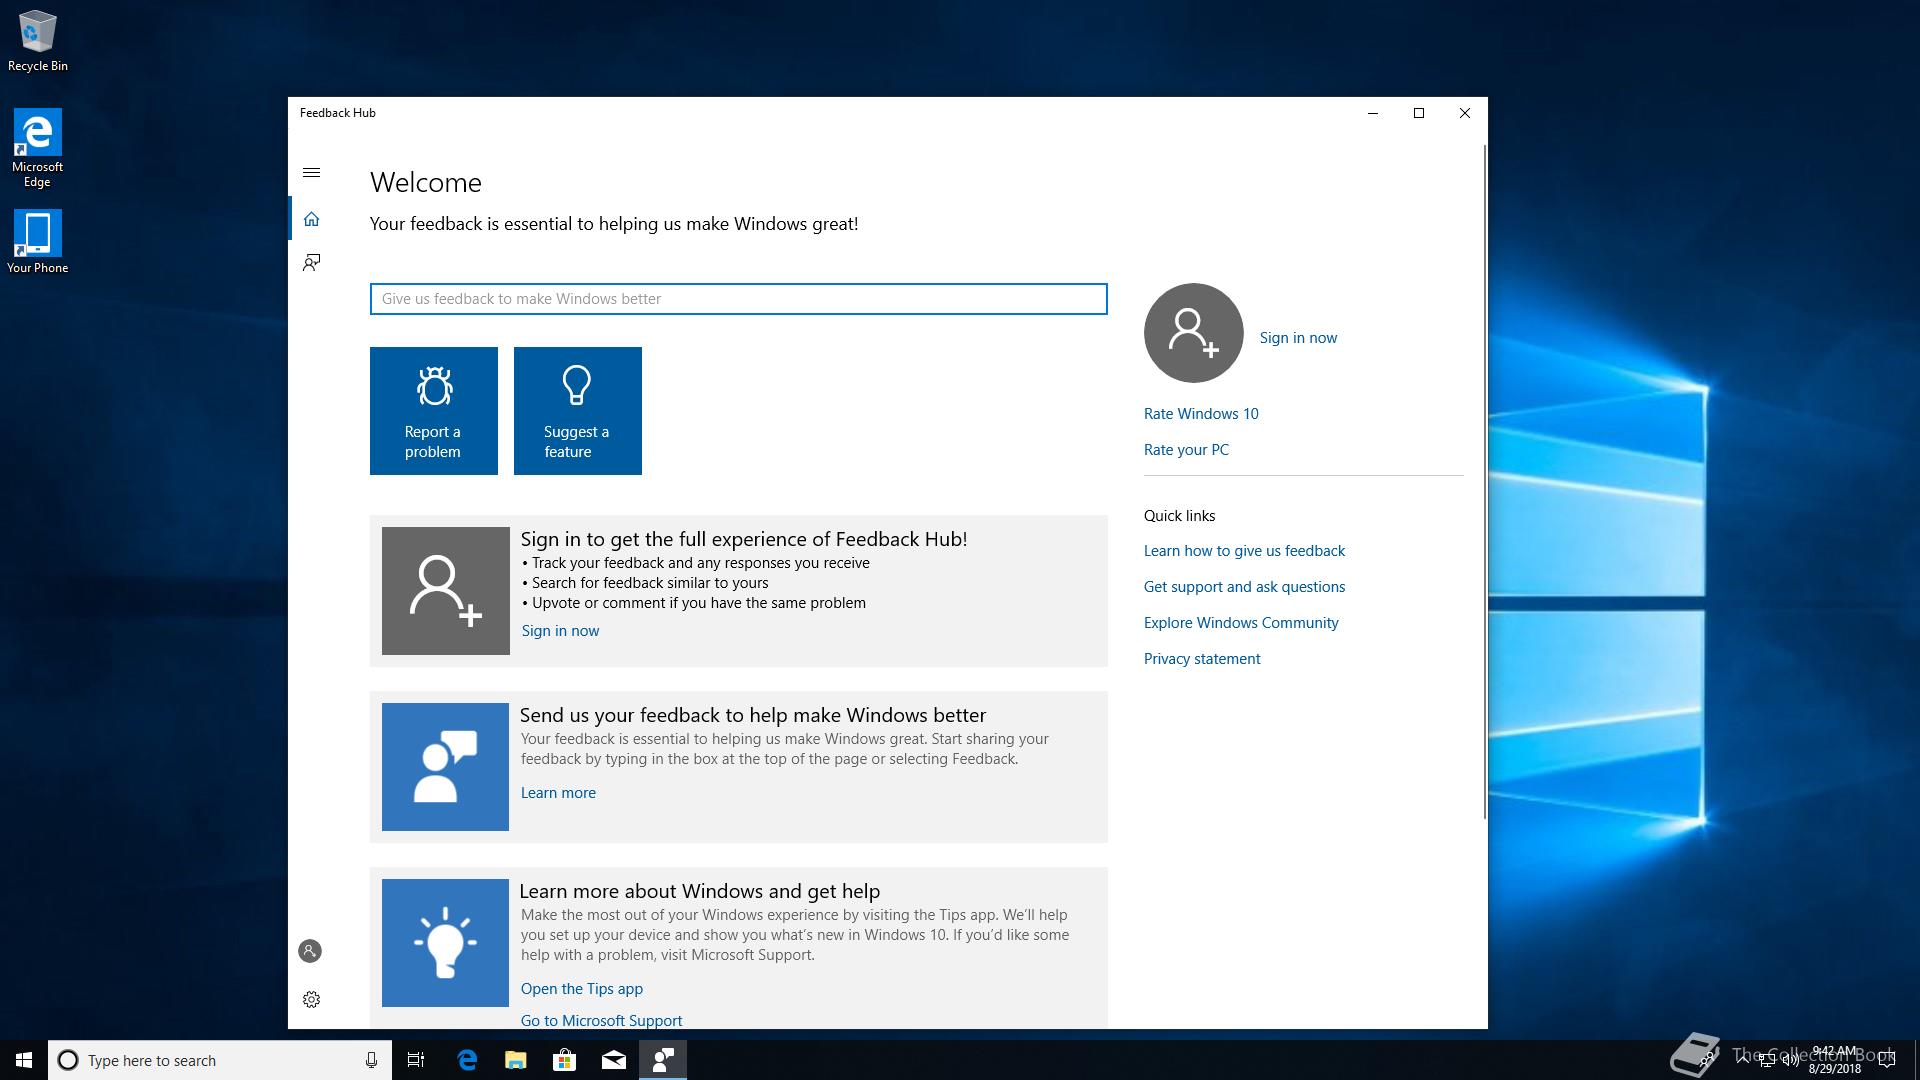
Task: Open Mail app from taskbar
Action: tap(614, 1060)
